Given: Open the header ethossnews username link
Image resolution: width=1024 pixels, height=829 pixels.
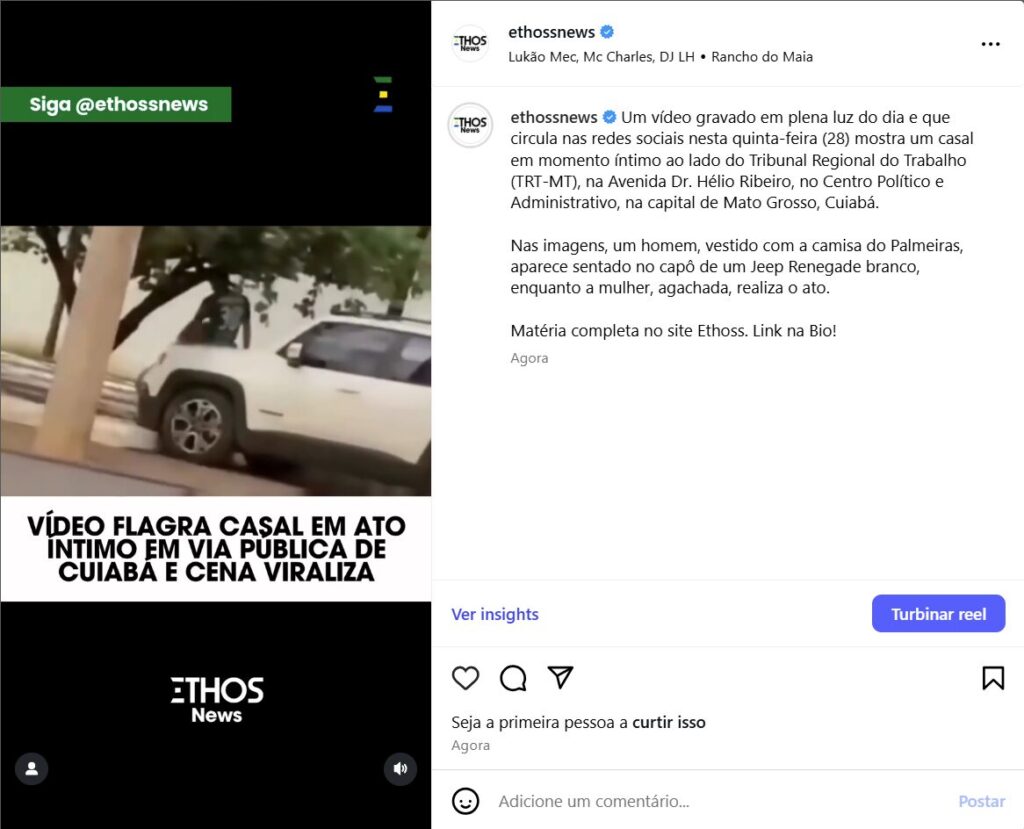Looking at the screenshot, I should point(551,32).
